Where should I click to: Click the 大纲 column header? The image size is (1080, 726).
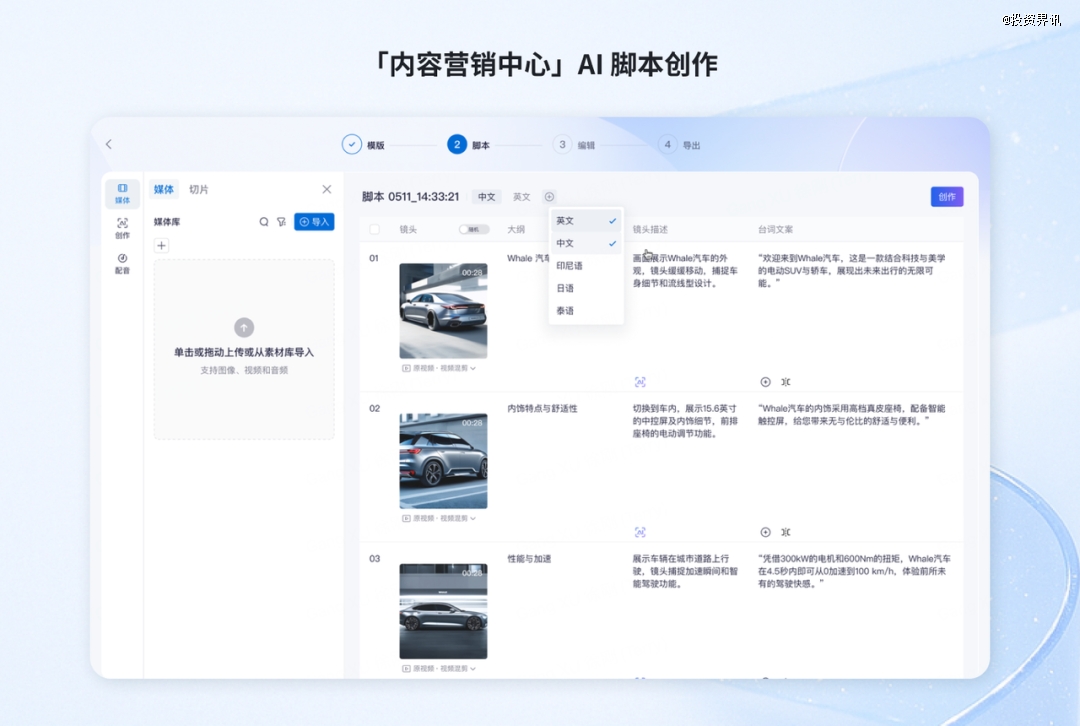pos(516,229)
